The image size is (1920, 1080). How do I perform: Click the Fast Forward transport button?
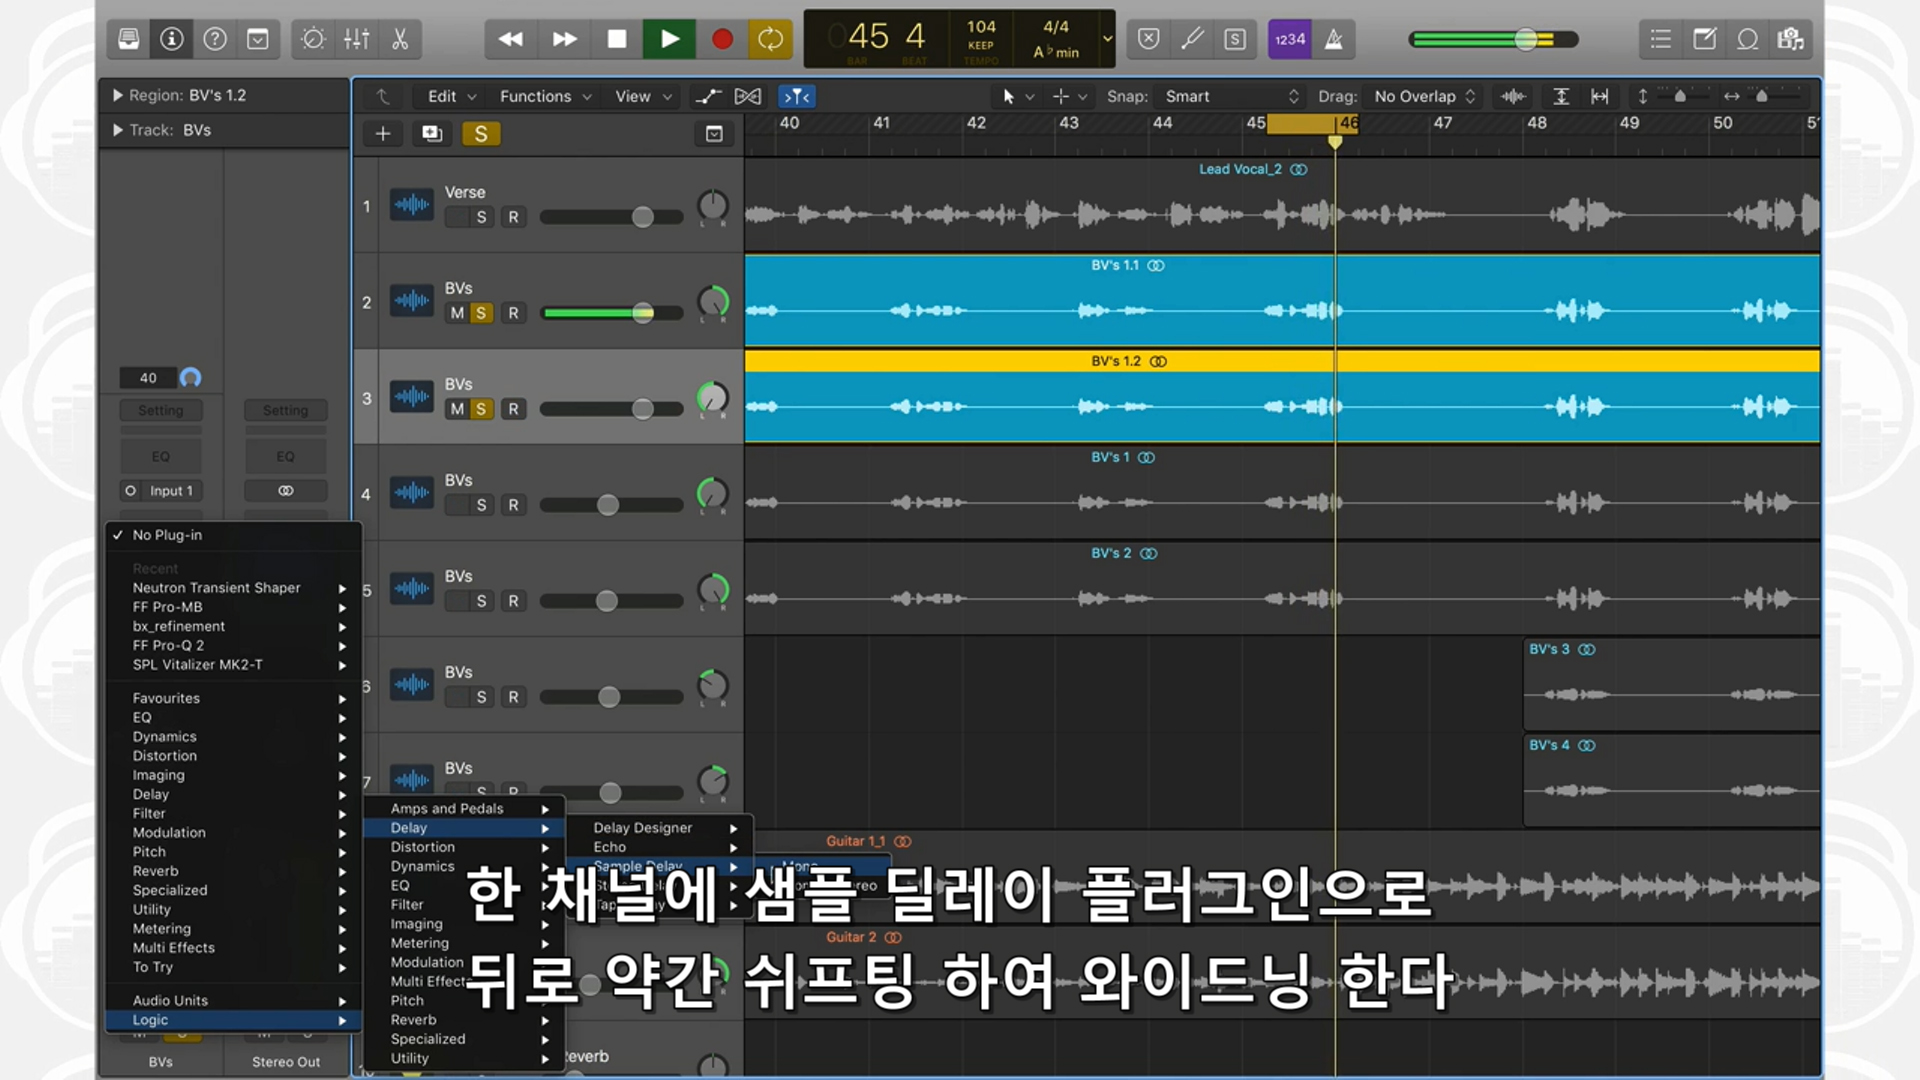pos(564,39)
